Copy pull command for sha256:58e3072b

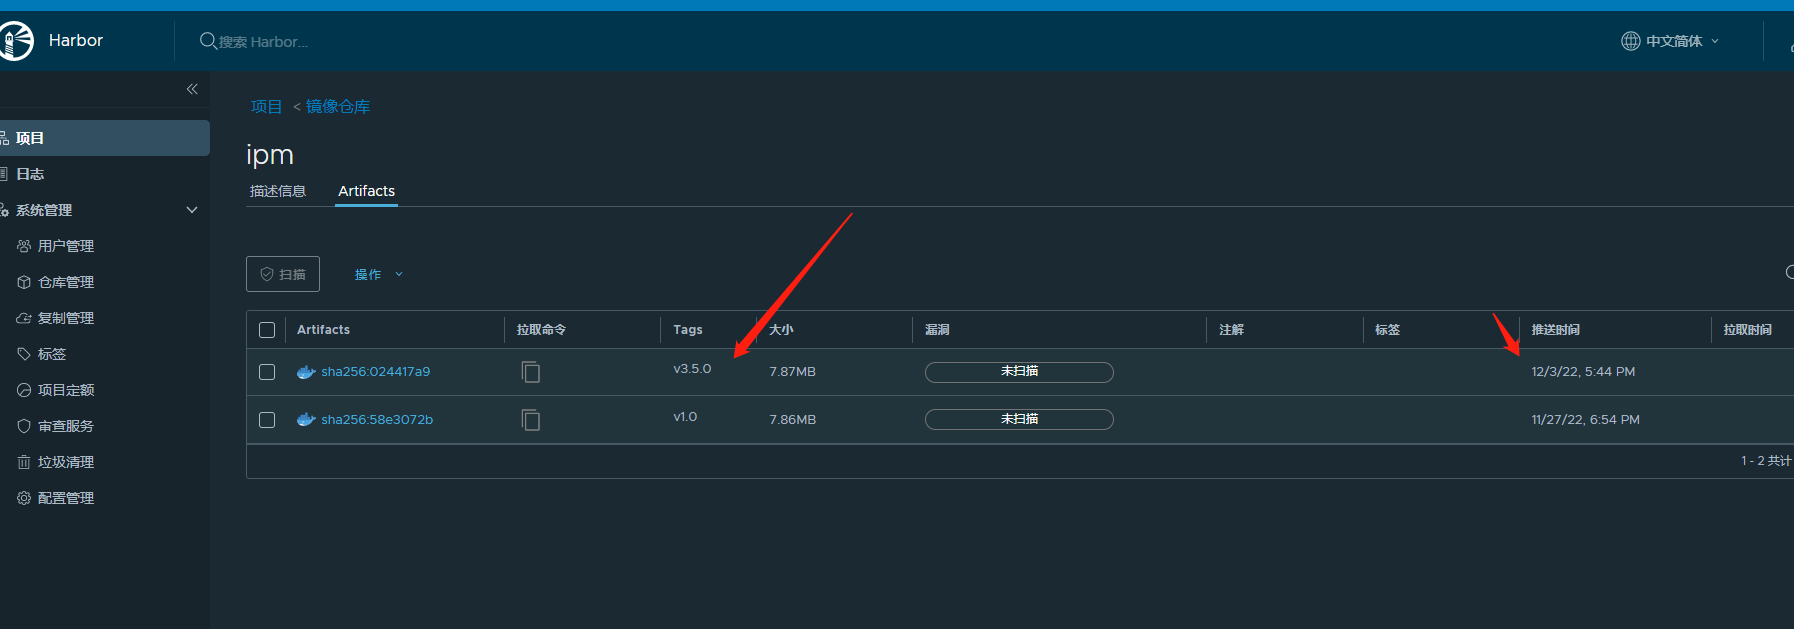click(x=531, y=420)
